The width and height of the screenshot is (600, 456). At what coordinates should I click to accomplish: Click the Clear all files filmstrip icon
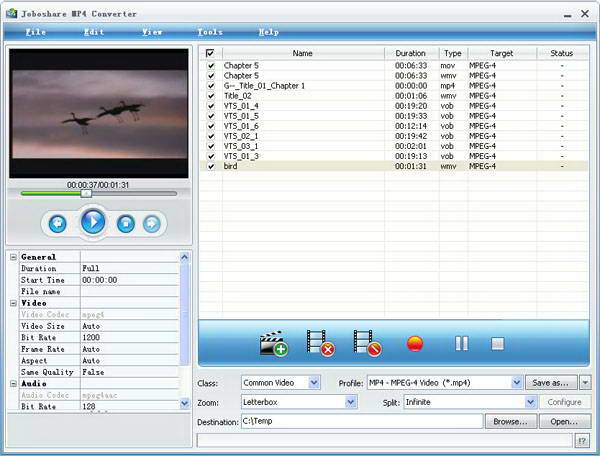367,344
